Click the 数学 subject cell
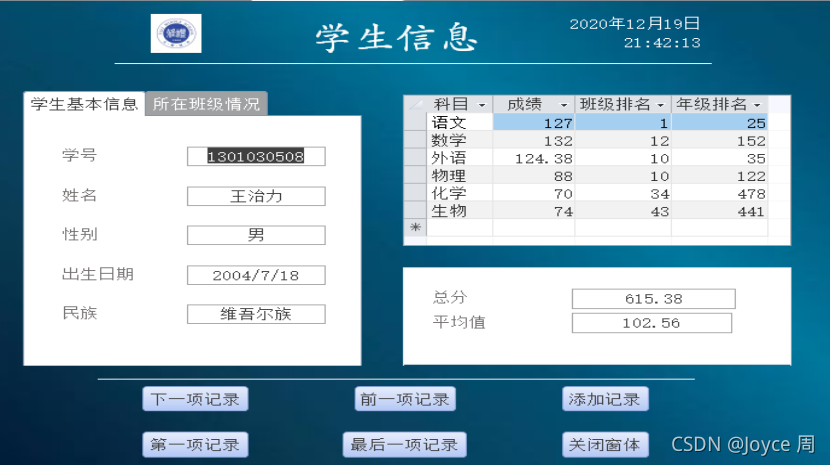 pyautogui.click(x=459, y=140)
